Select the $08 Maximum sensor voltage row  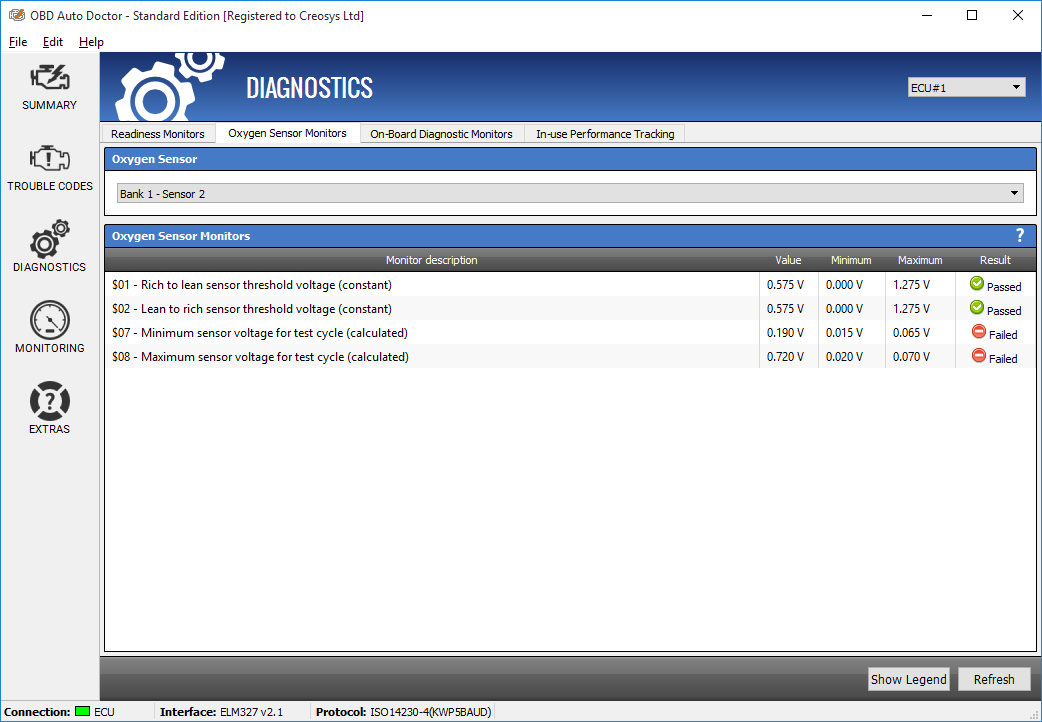(430, 357)
